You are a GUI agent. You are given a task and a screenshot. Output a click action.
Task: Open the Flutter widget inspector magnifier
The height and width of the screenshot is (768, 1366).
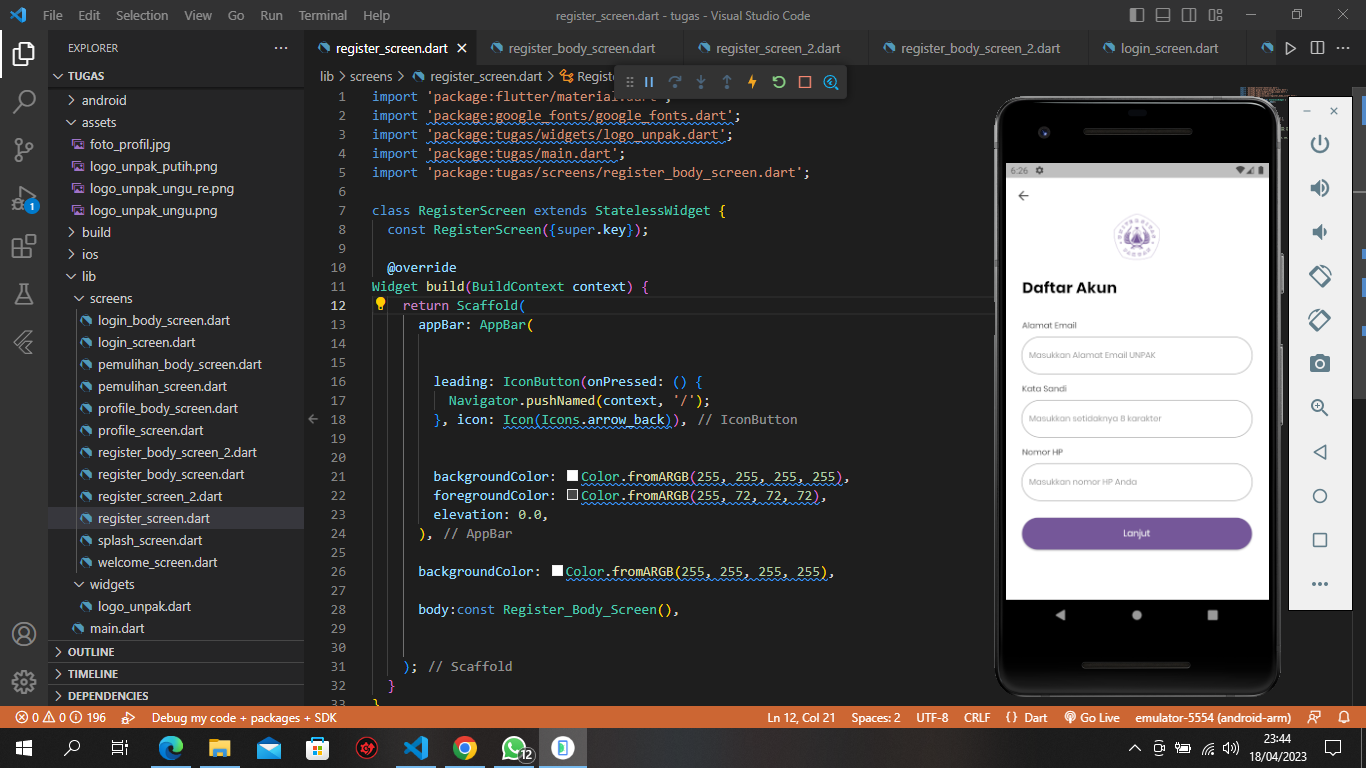click(x=831, y=82)
